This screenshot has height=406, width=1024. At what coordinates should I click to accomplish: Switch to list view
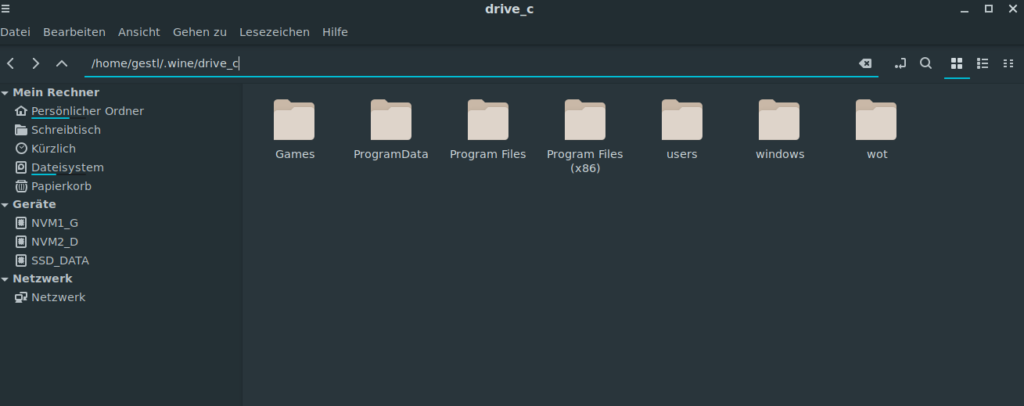click(x=982, y=63)
